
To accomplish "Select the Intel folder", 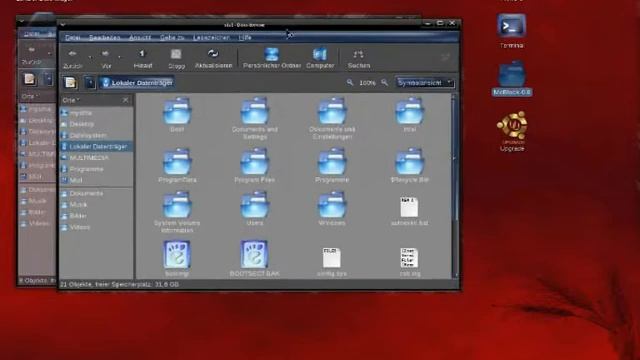I will coord(409,115).
